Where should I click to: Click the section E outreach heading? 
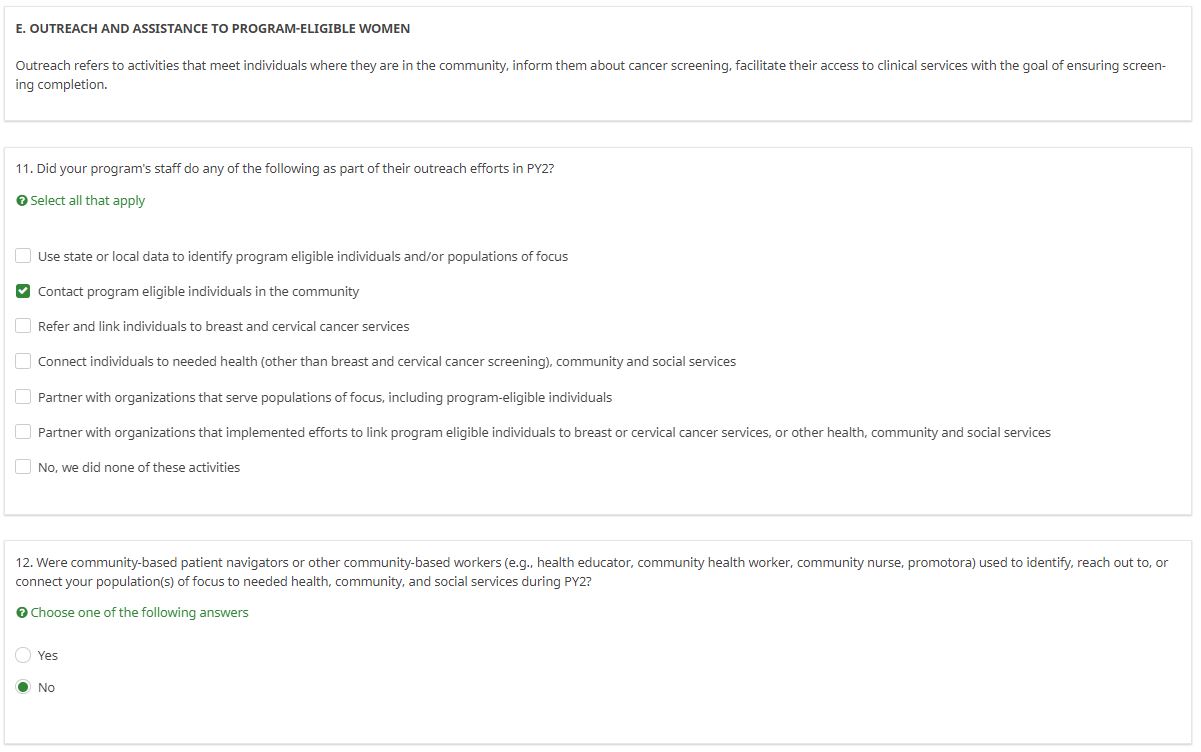tap(213, 29)
